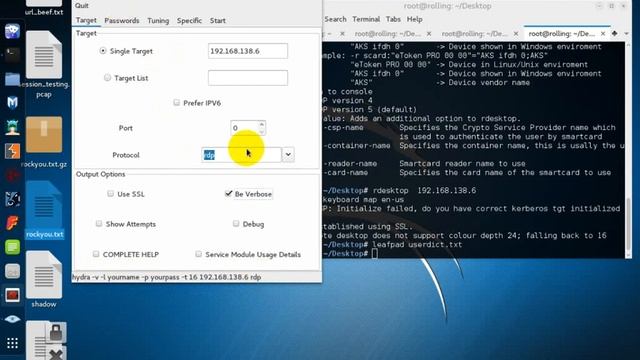Launch Armitage from the dock

12,127
